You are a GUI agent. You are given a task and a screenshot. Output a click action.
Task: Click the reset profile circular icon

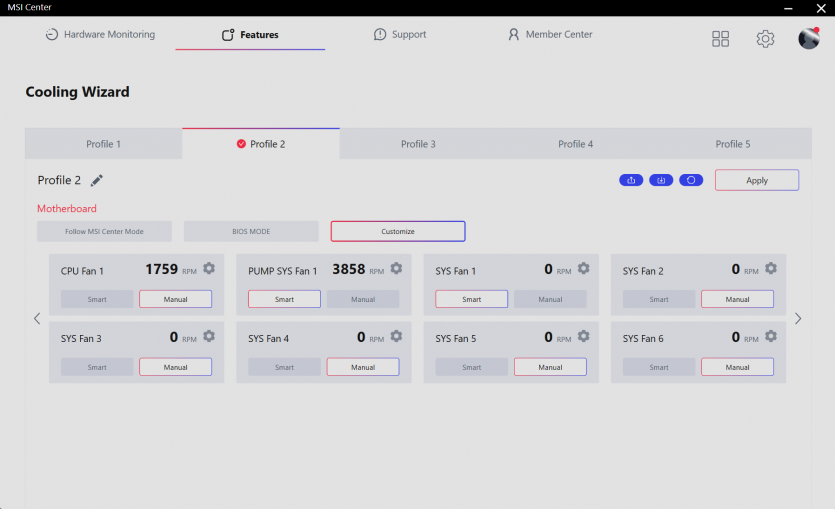[691, 180]
